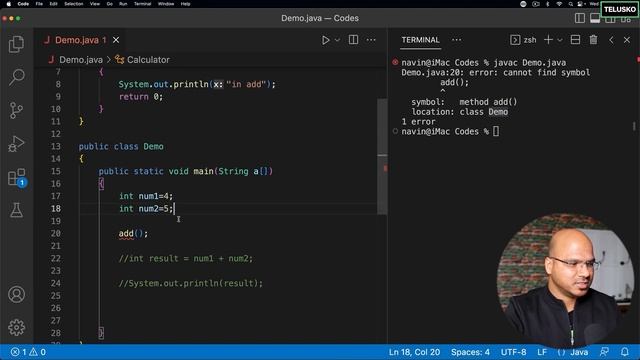The image size is (640, 360).
Task: Open the View menu
Action: (95, 4)
